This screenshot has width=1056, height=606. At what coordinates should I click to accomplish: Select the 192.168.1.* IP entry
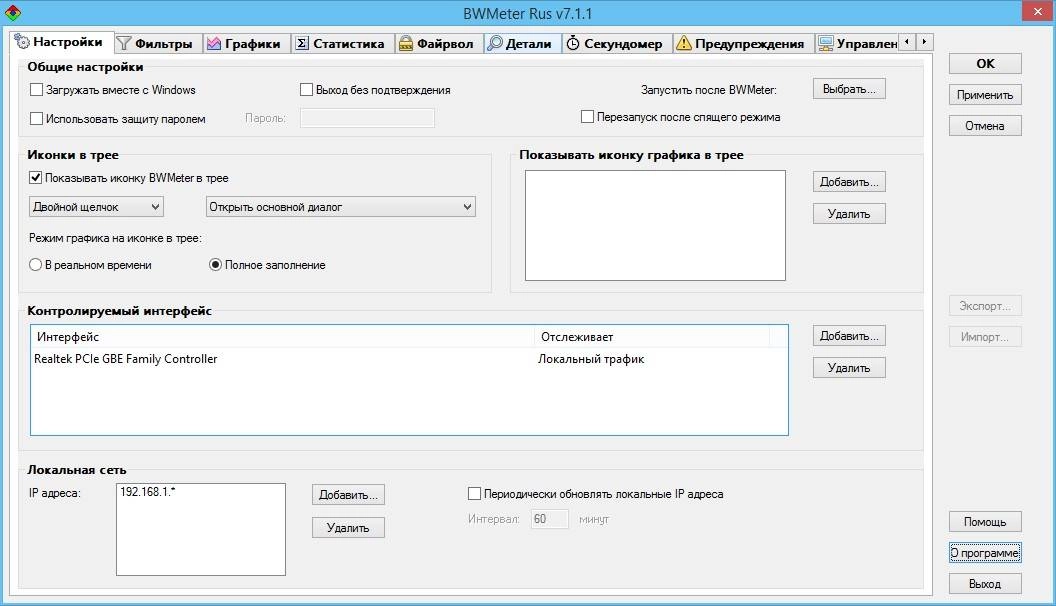point(147,492)
